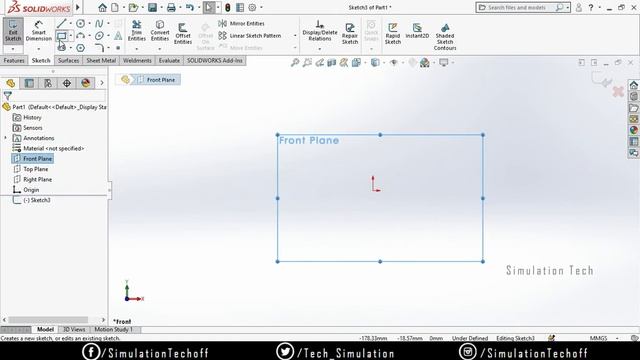Image resolution: width=640 pixels, height=360 pixels.
Task: Switch to the Sheet Metal tab
Action: [x=101, y=60]
